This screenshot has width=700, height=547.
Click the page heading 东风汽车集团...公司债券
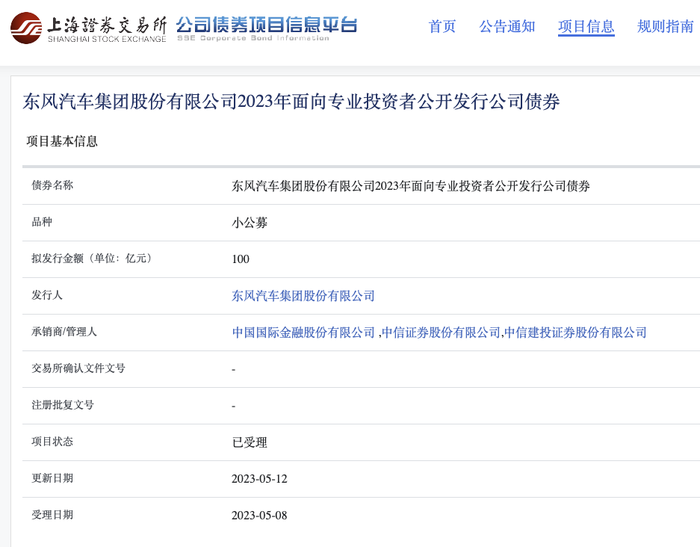pos(291,102)
